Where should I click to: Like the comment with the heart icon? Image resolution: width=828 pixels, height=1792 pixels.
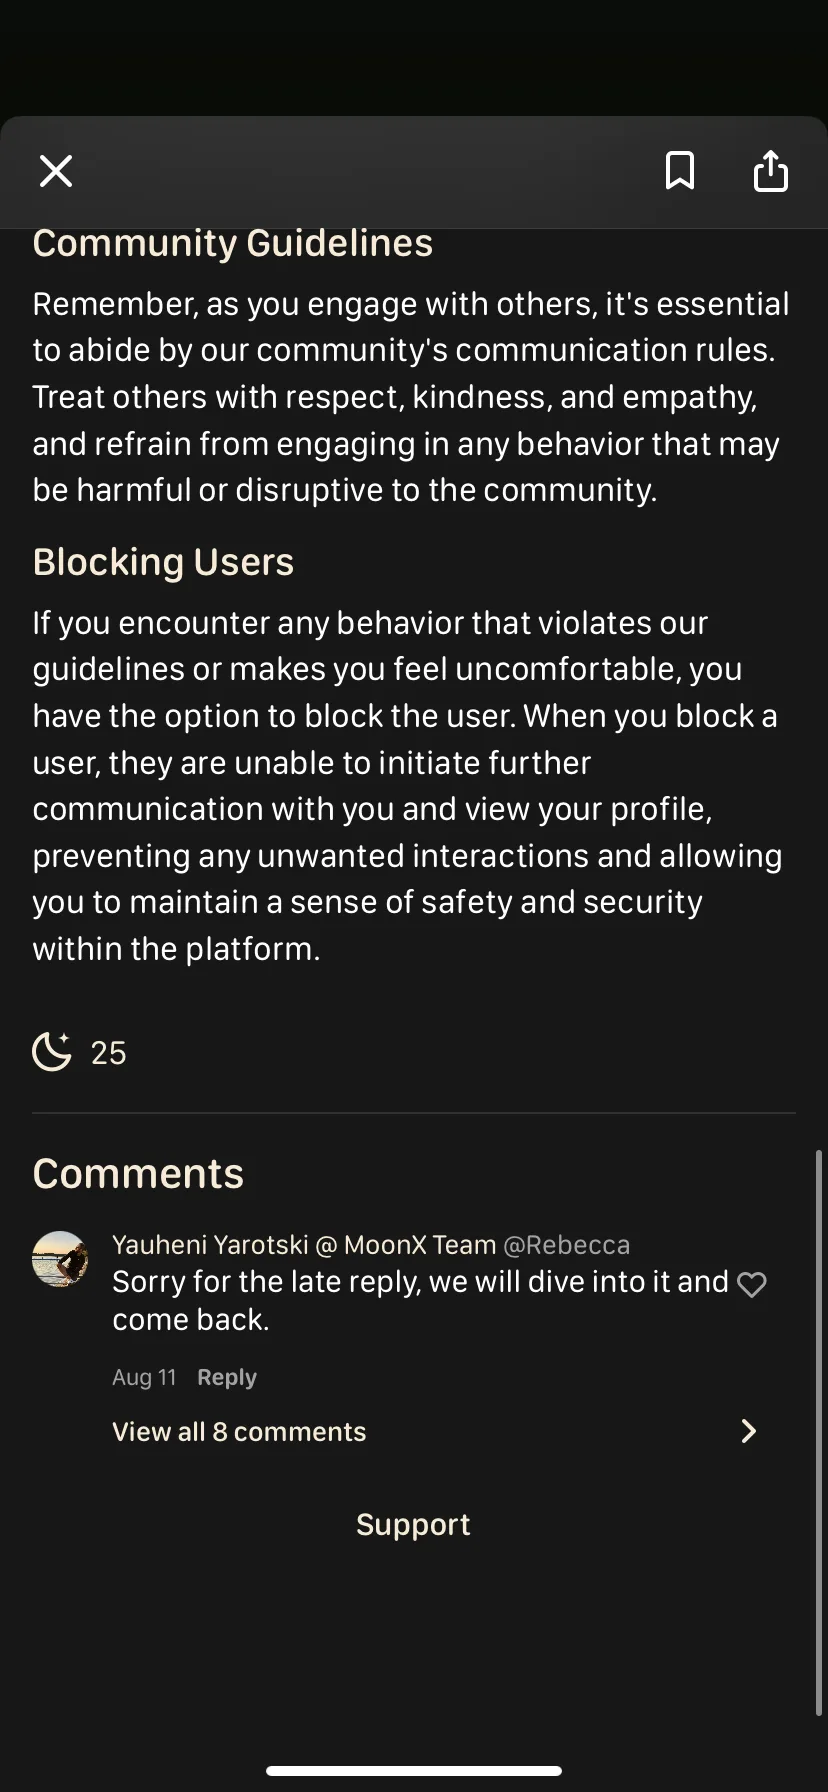point(751,1285)
